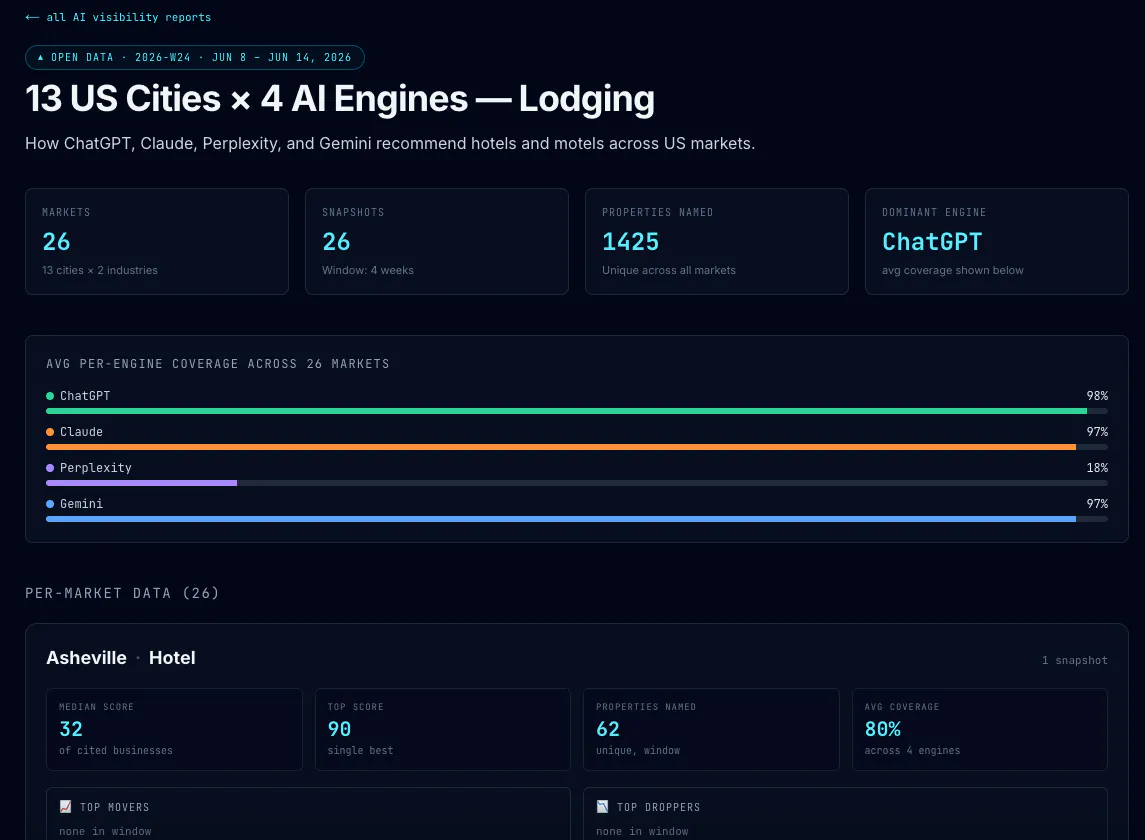1145x840 pixels.
Task: Click the ChatGPT engine label
Action: pos(85,396)
